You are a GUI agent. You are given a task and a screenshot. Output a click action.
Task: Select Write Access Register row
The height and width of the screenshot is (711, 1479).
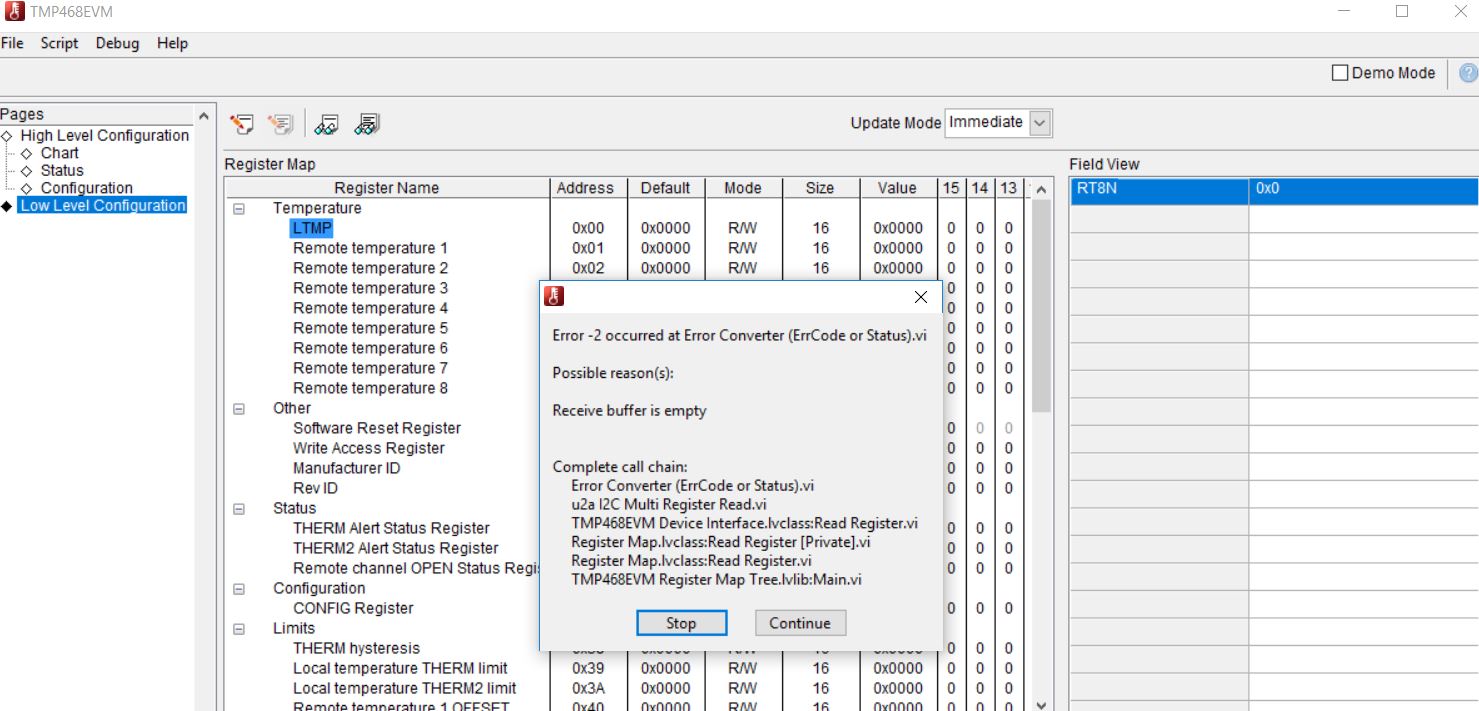(368, 448)
